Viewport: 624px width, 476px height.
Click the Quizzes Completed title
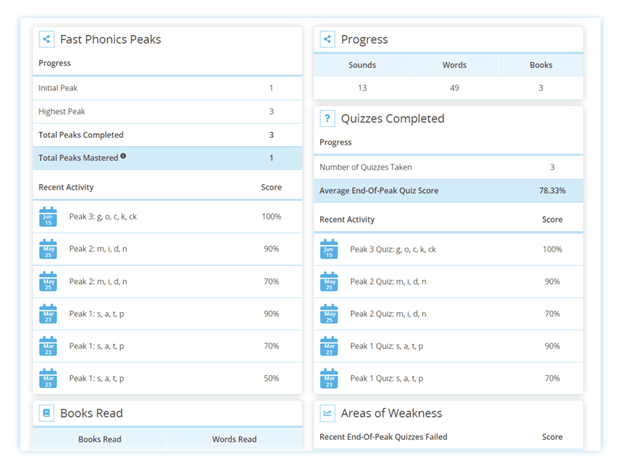[x=393, y=119]
